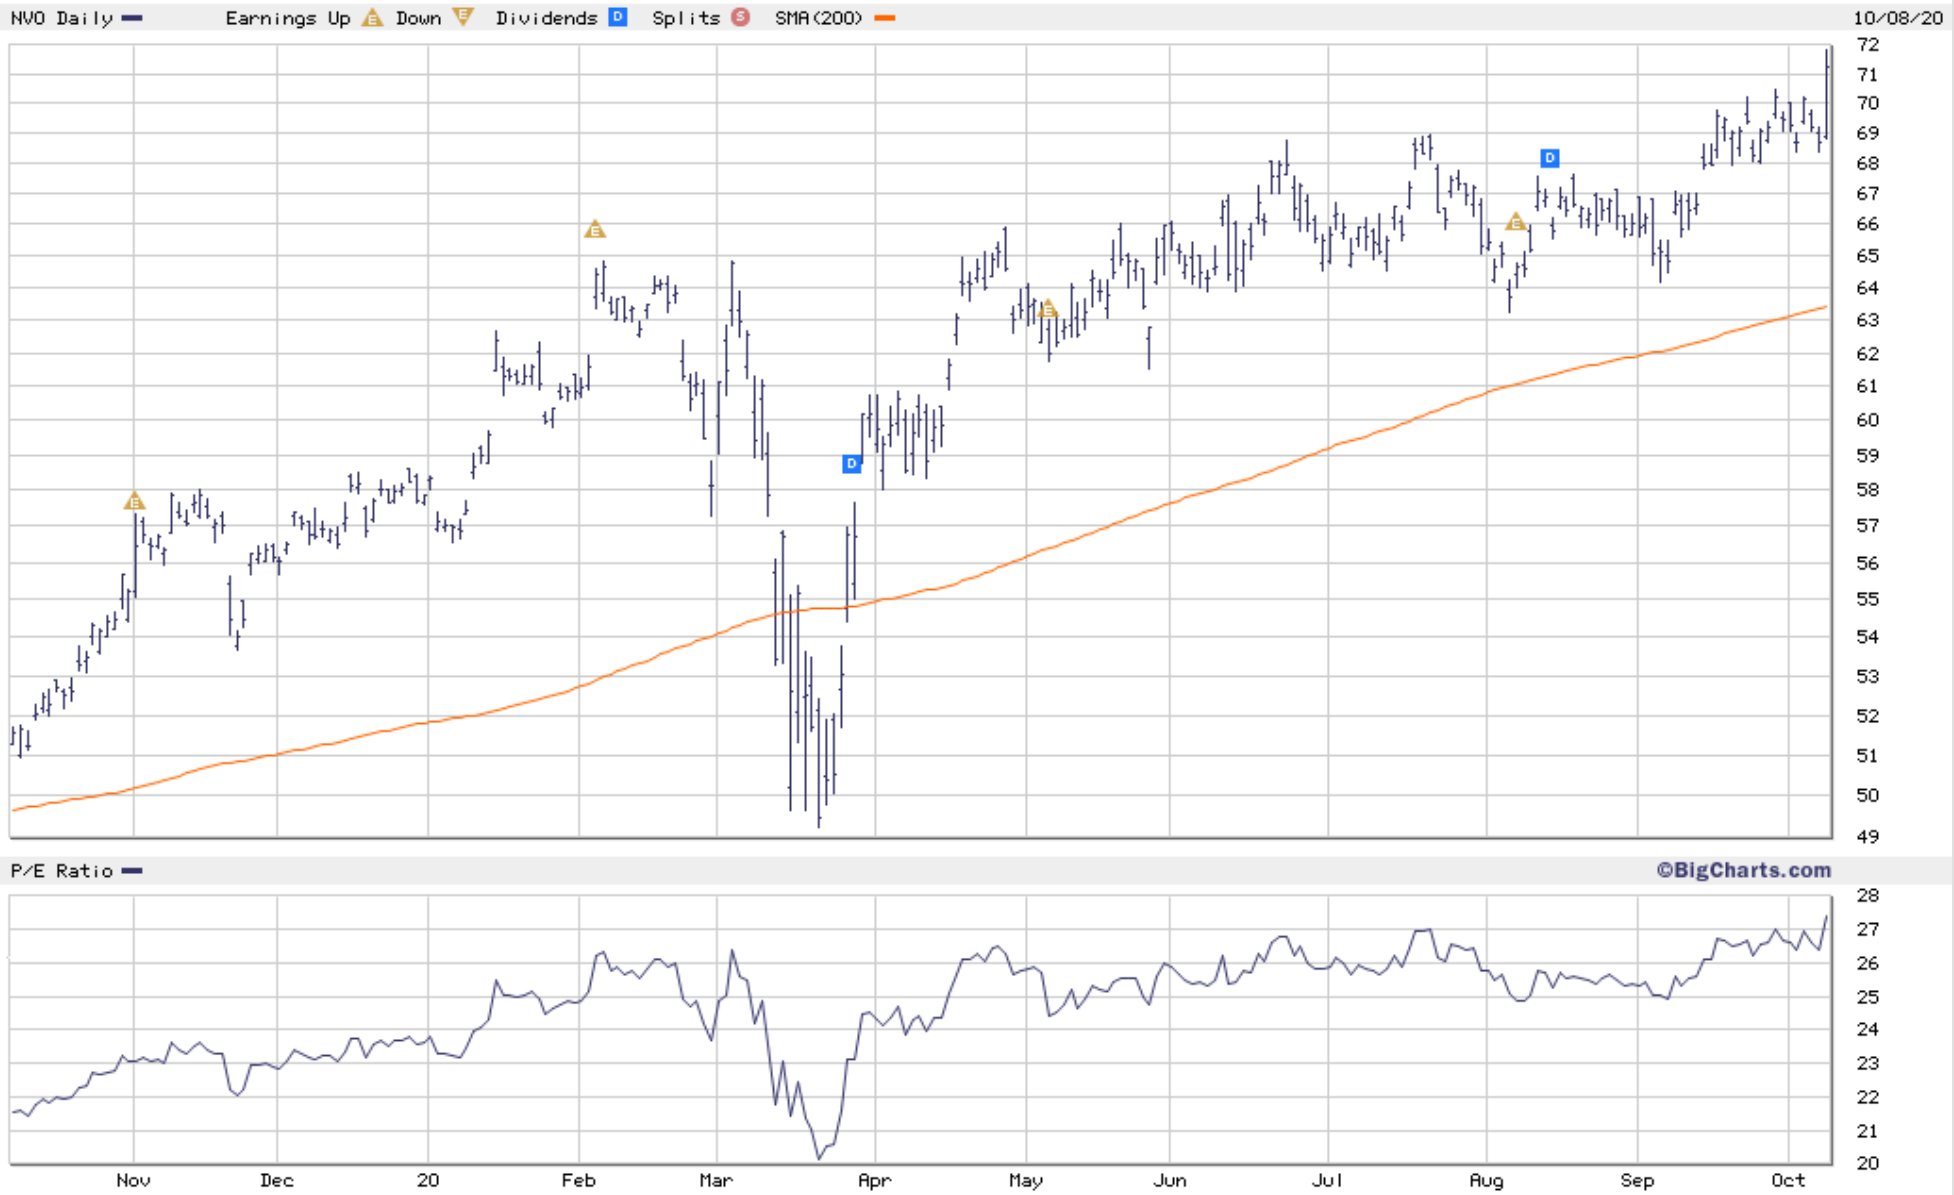Click the February earnings triangle marker

[x=595, y=230]
